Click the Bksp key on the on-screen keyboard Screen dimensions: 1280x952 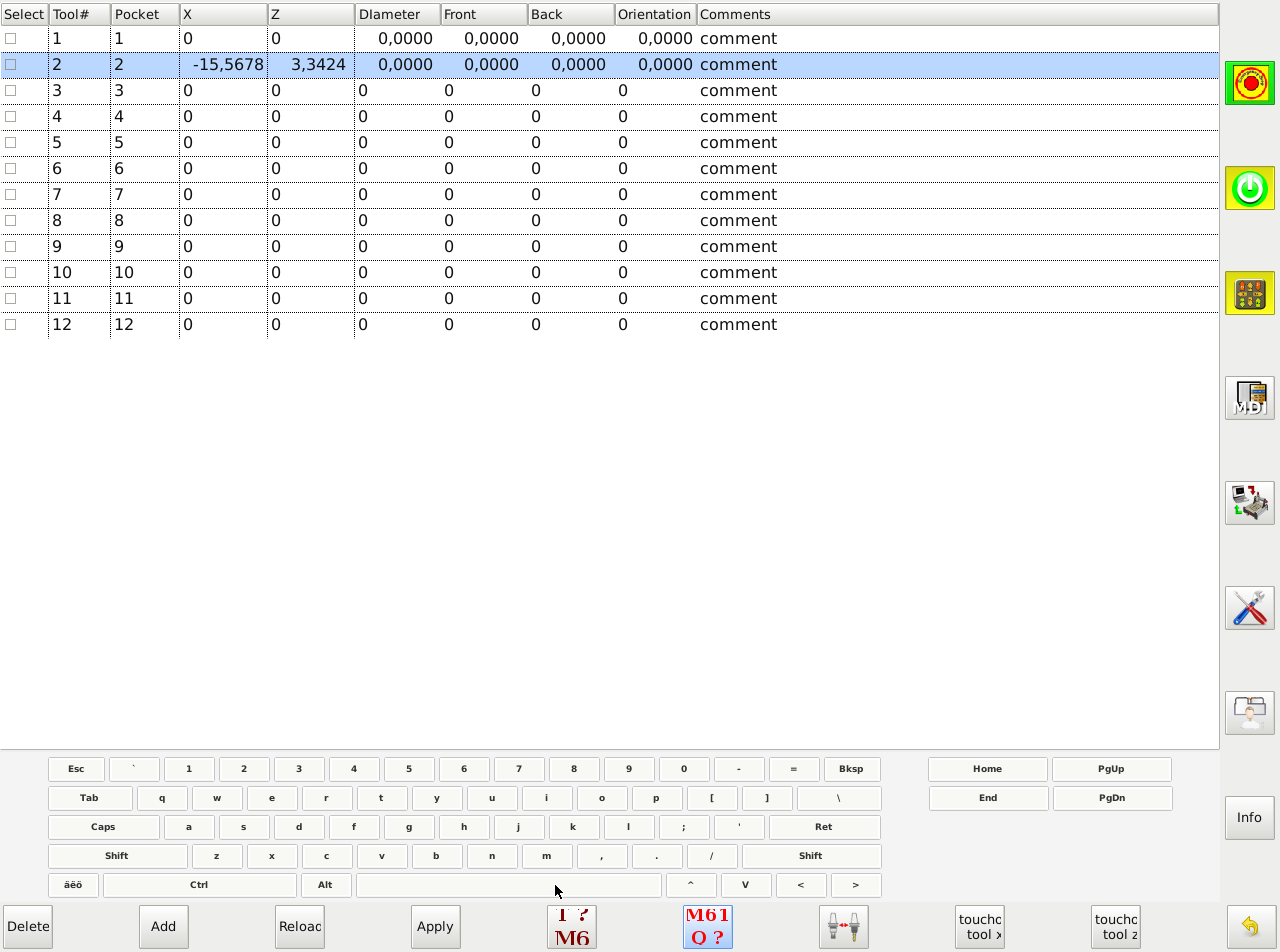[x=851, y=769]
